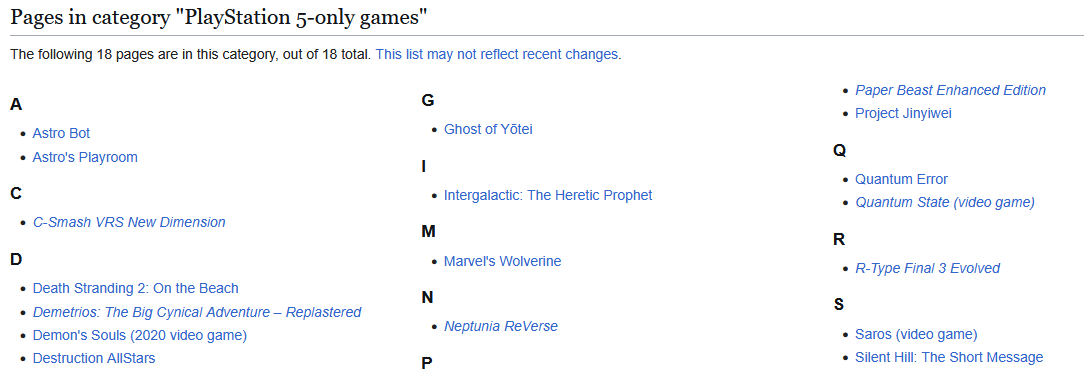The height and width of the screenshot is (382, 1084).
Task: Open Paper Beast Enhanced Edition page
Action: click(951, 90)
